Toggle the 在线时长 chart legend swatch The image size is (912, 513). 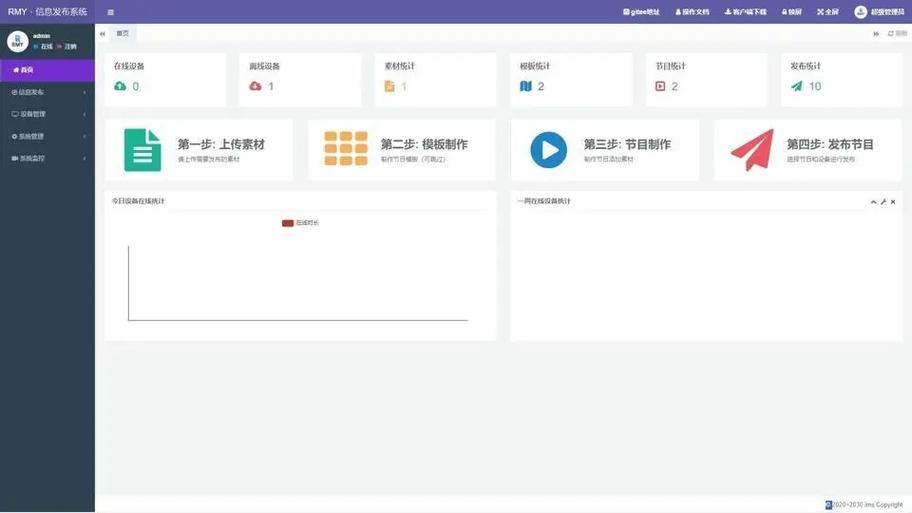pos(288,223)
